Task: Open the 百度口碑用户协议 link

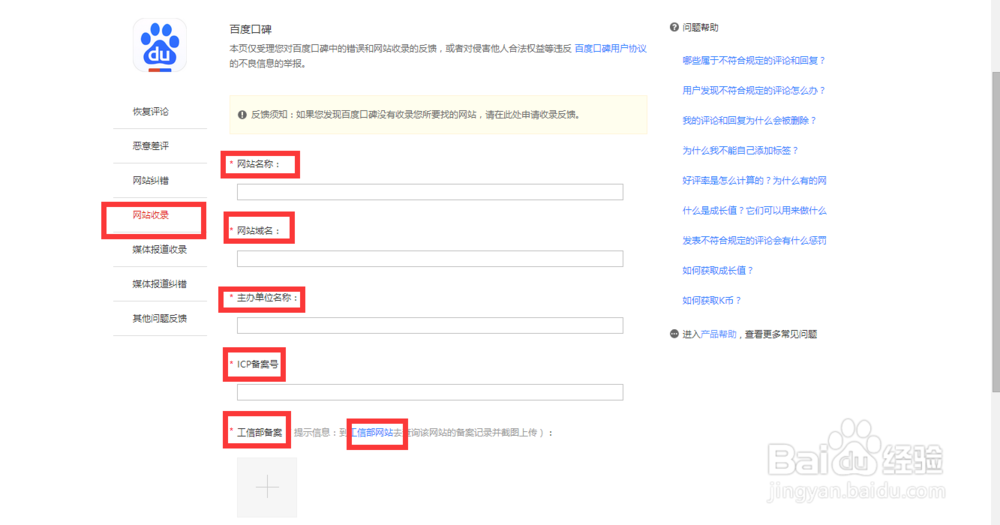Action: pyautogui.click(x=610, y=48)
